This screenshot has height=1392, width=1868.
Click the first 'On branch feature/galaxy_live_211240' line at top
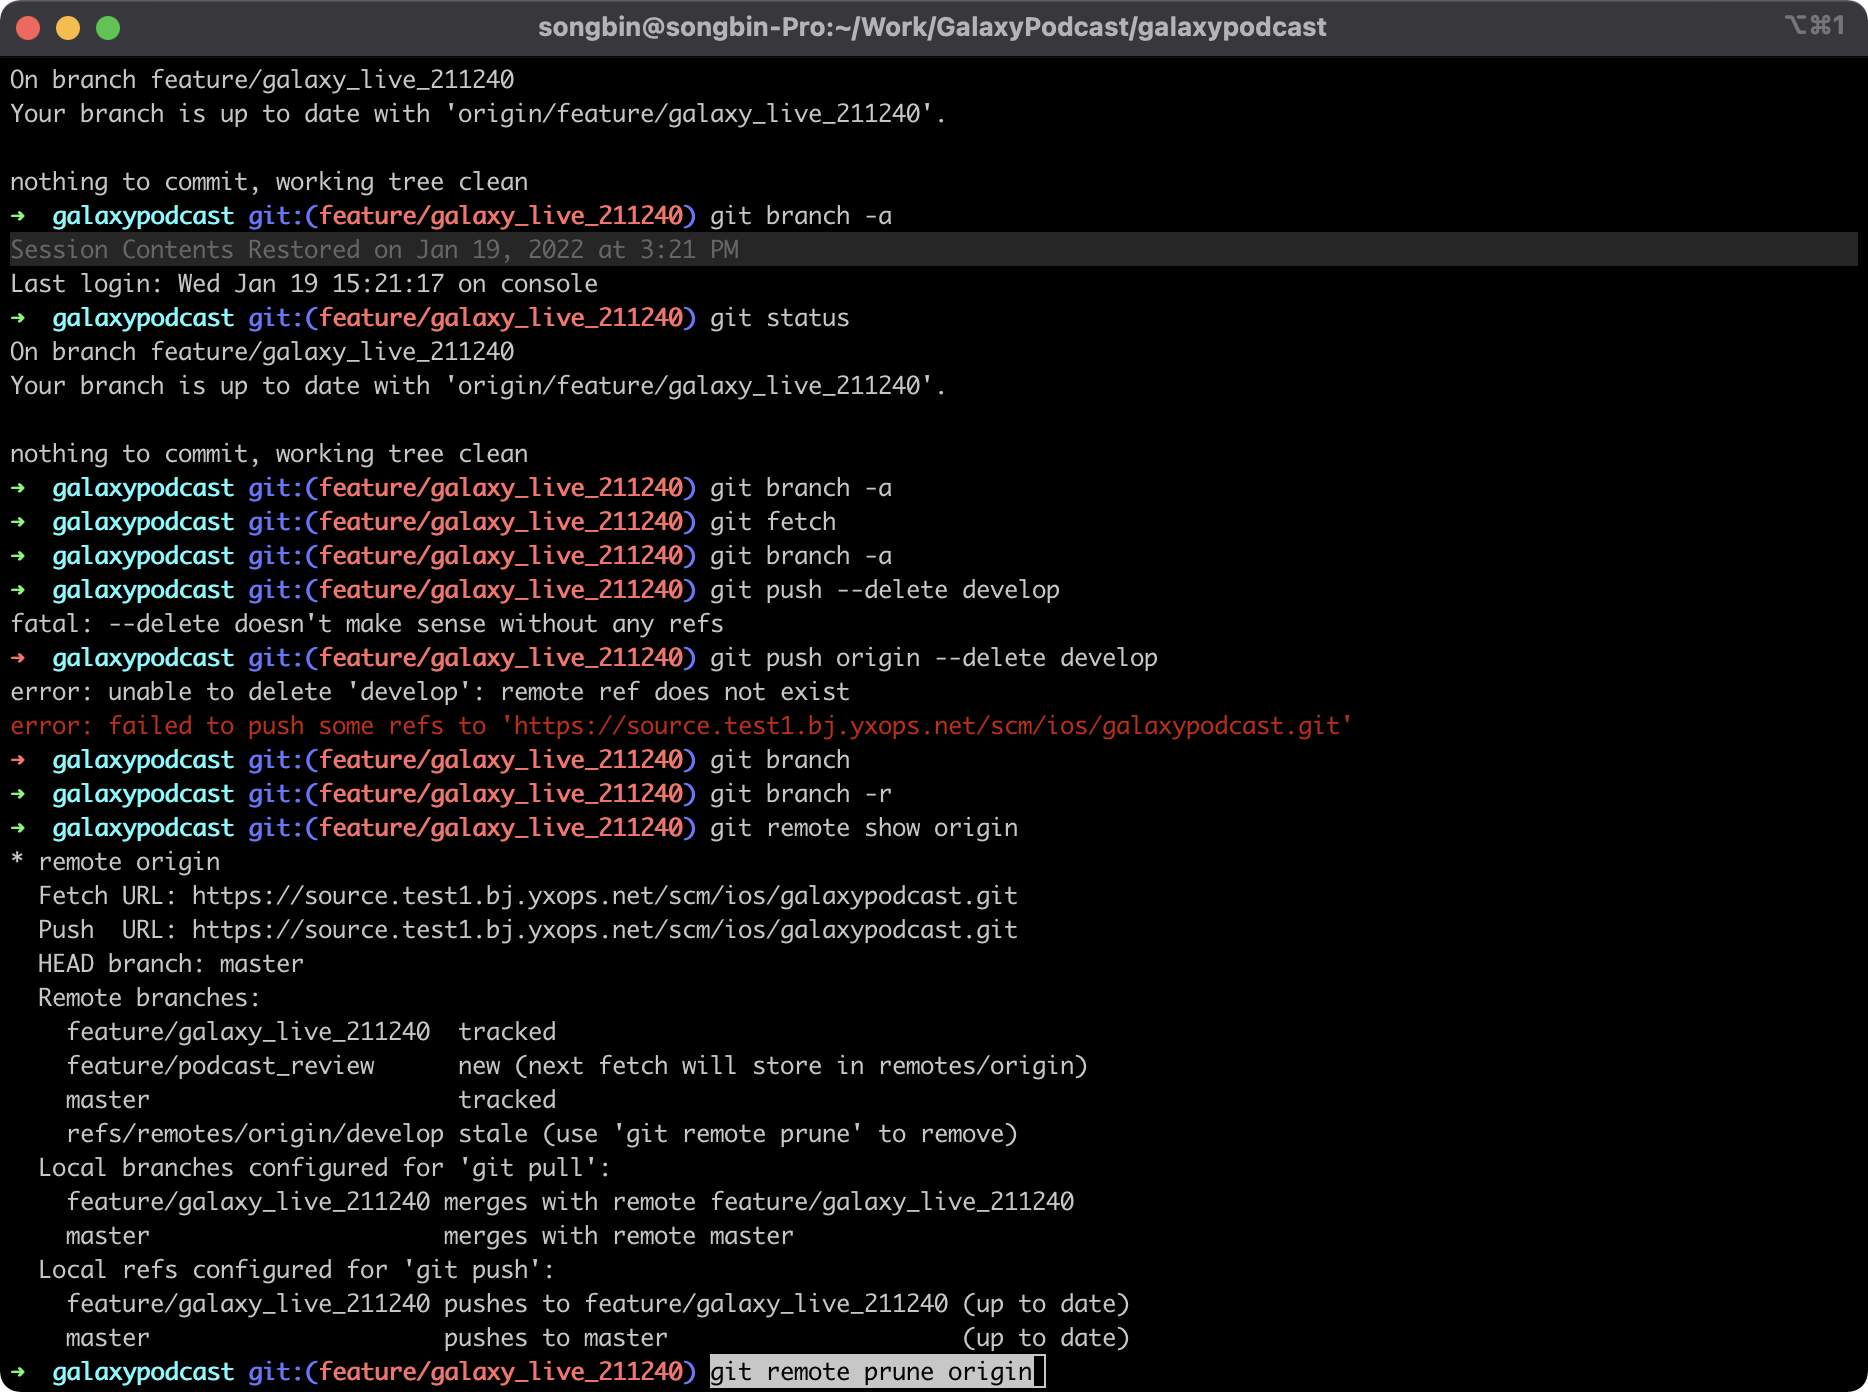click(x=262, y=80)
